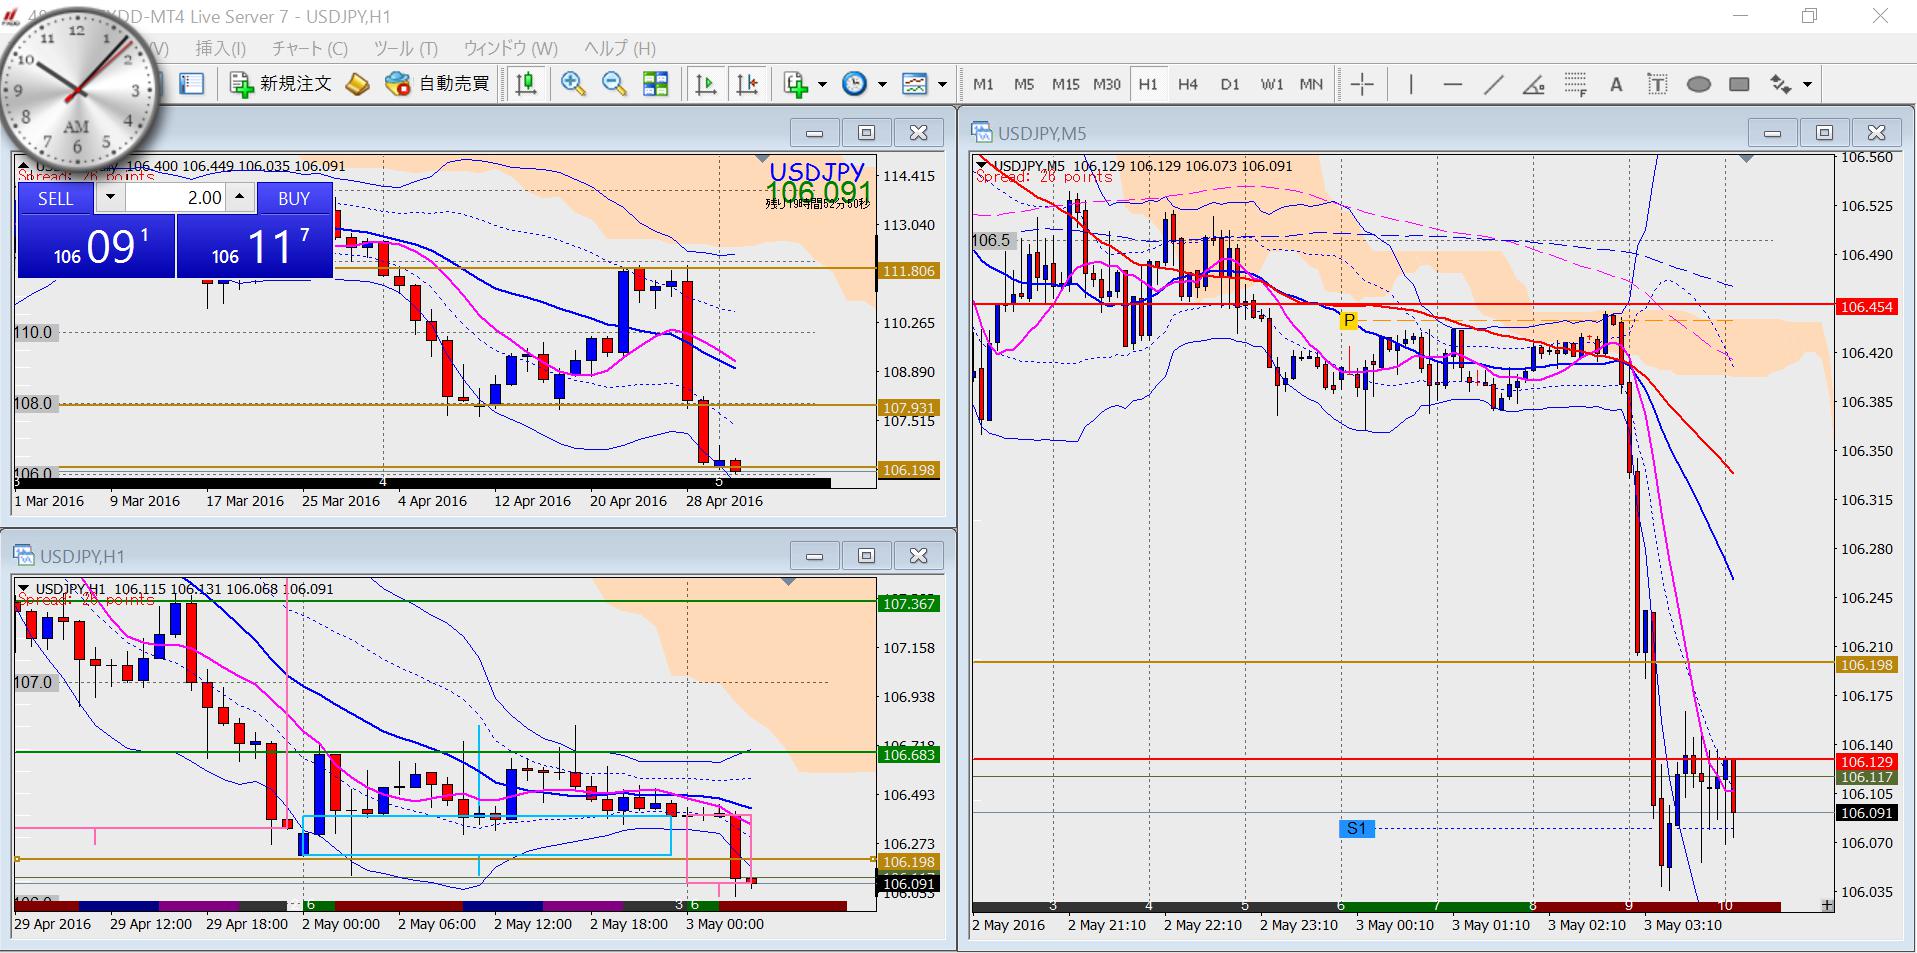Switch to the M15 timeframe
Screen dimensions: 1917x953
[x=1065, y=84]
